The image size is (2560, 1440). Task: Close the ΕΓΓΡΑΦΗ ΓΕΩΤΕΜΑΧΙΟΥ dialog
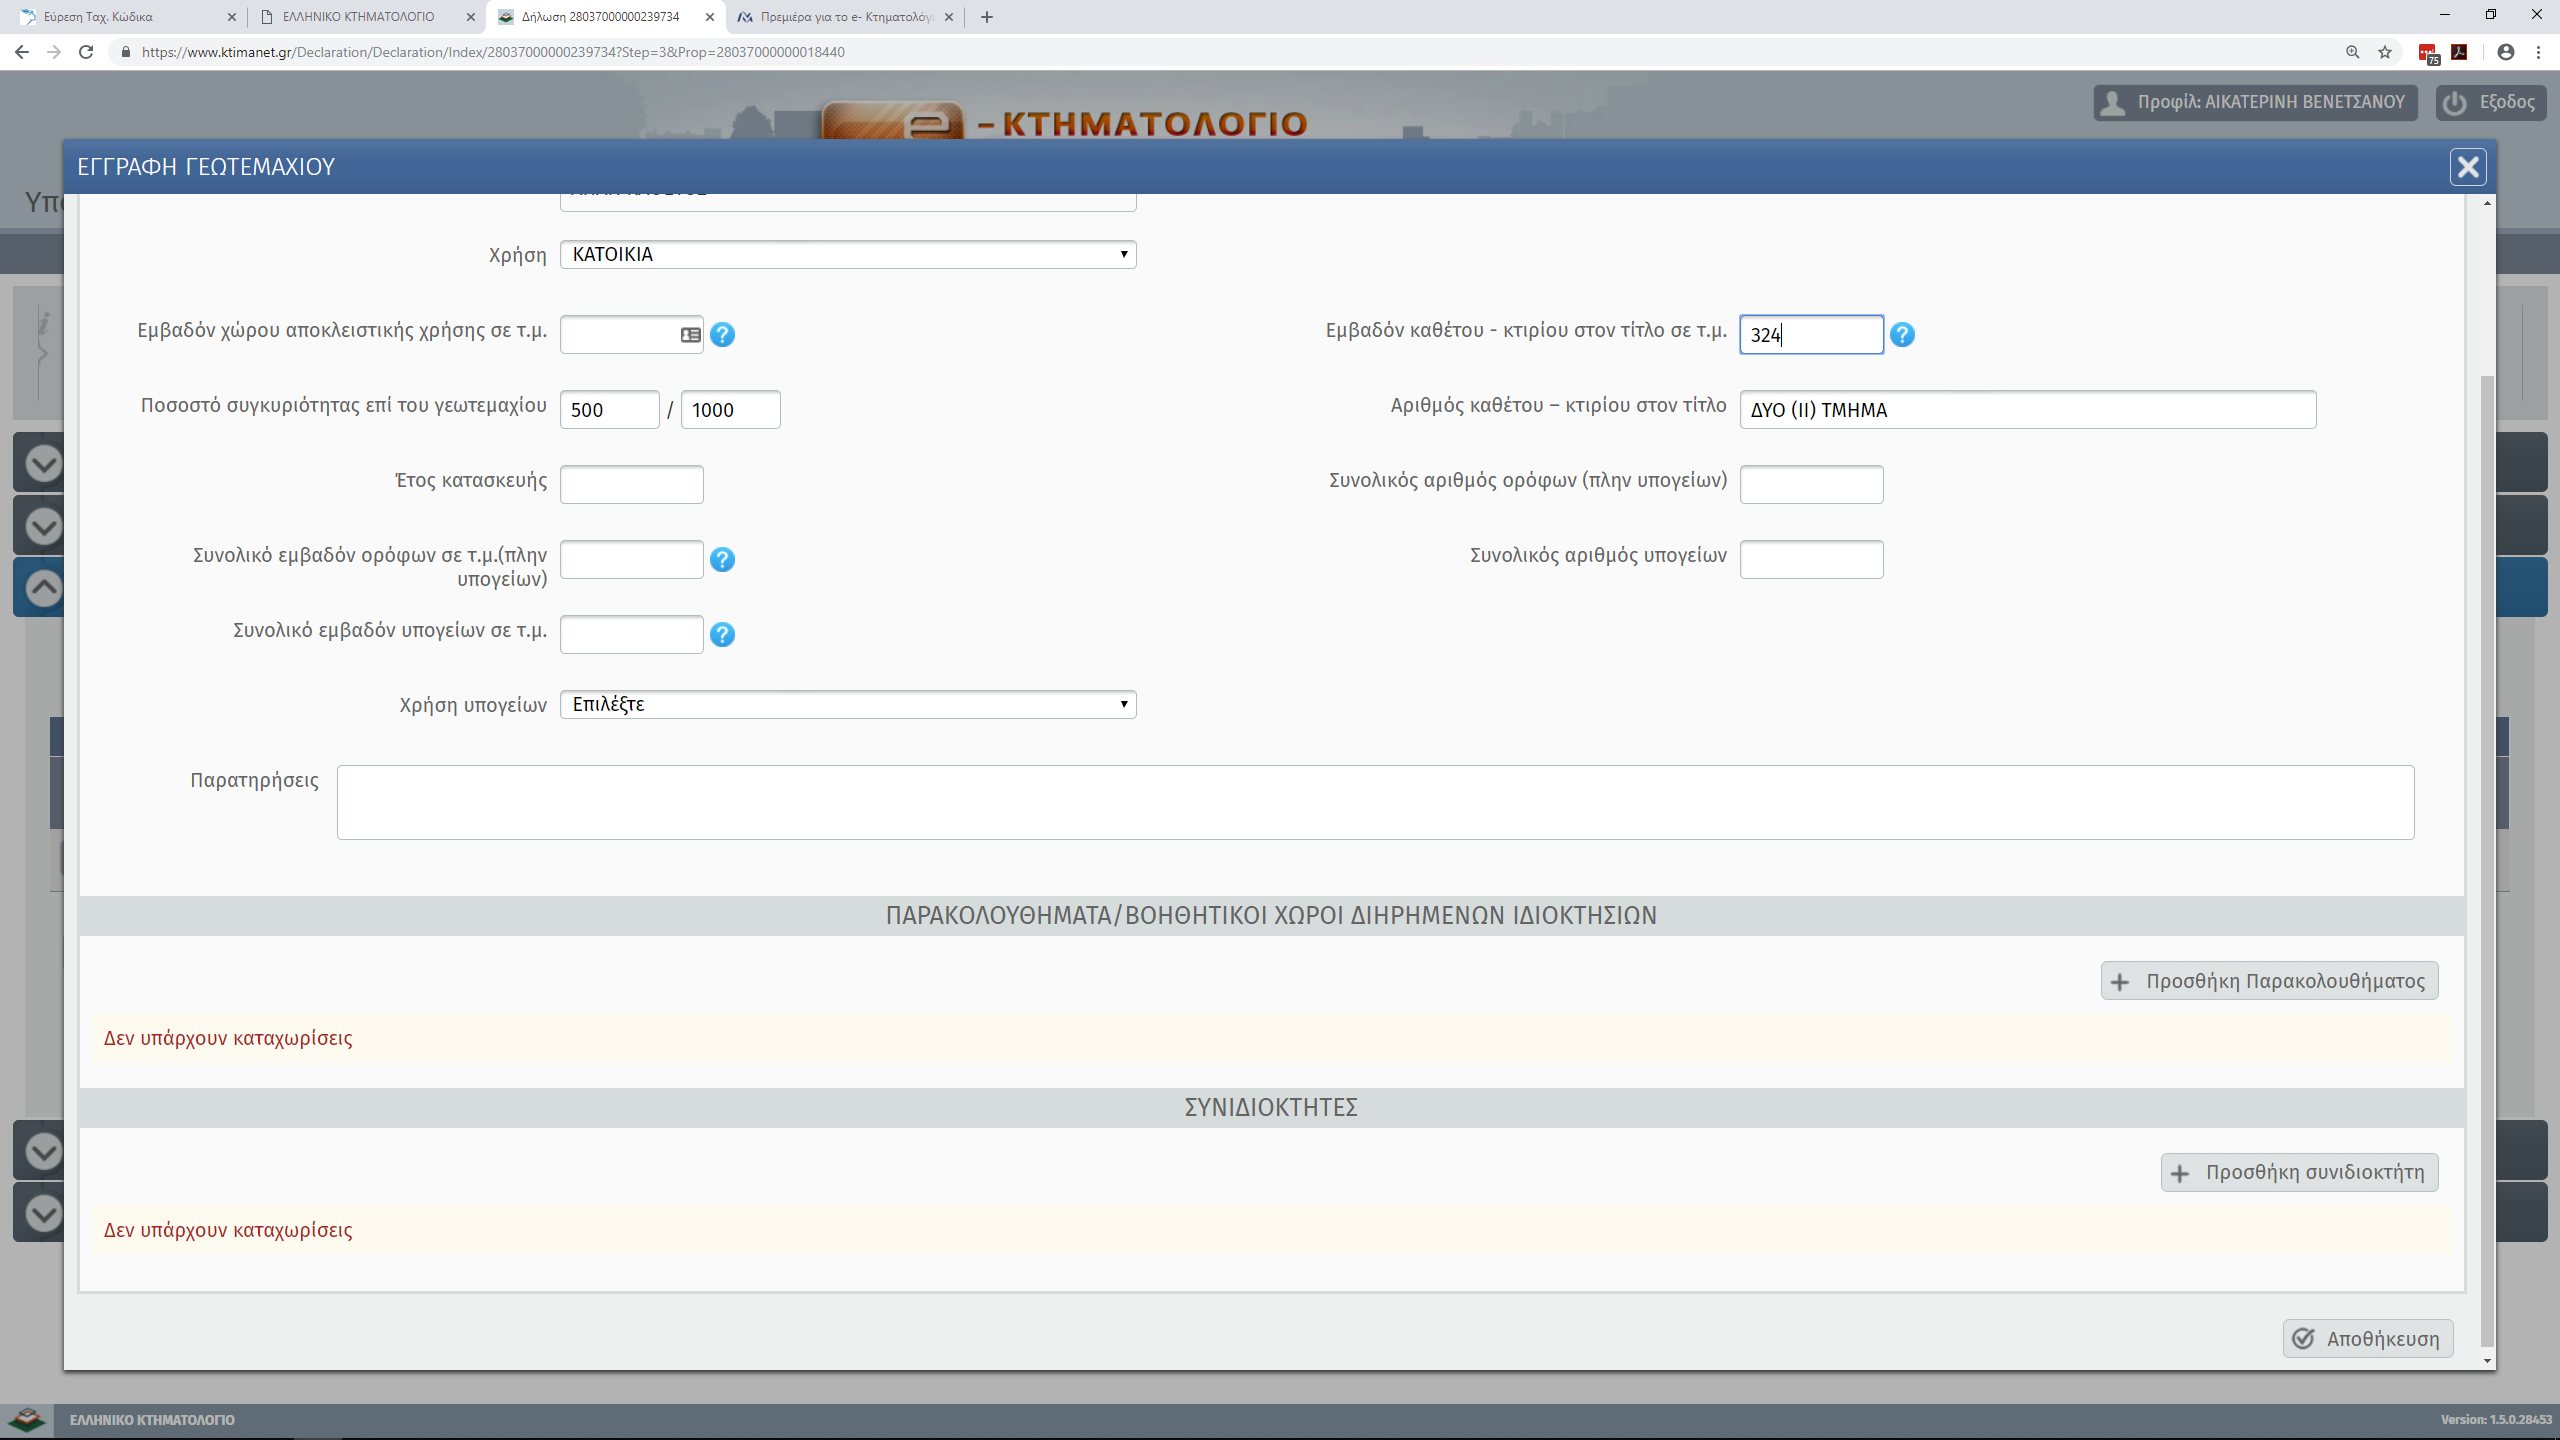(2467, 167)
